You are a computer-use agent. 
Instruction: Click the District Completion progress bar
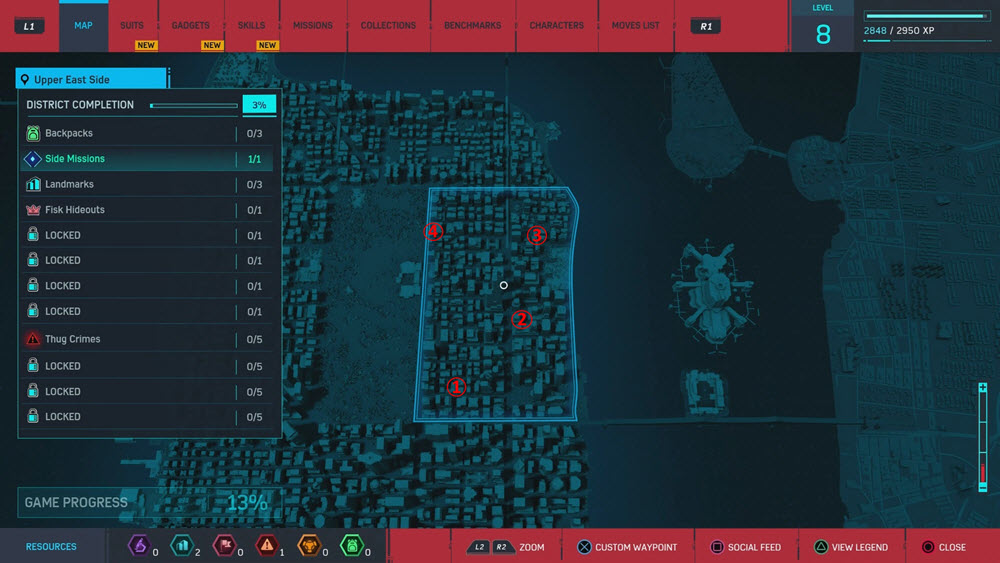pos(194,106)
